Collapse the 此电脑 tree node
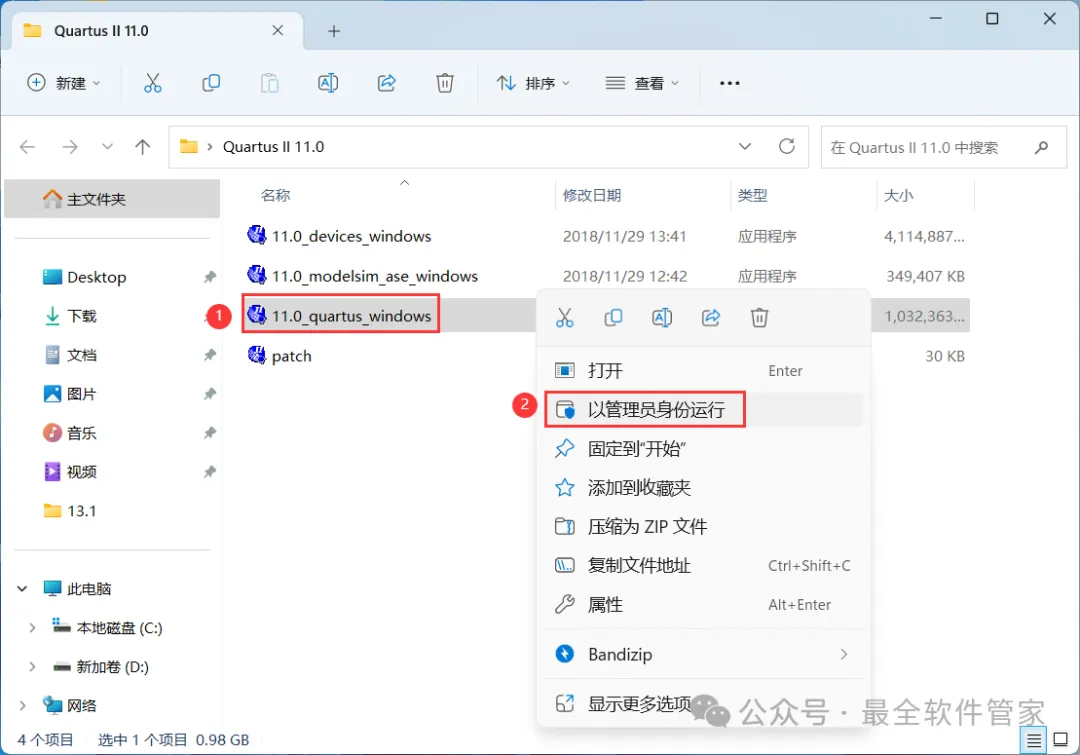Screen dimensions: 1080x755 (x=22, y=588)
